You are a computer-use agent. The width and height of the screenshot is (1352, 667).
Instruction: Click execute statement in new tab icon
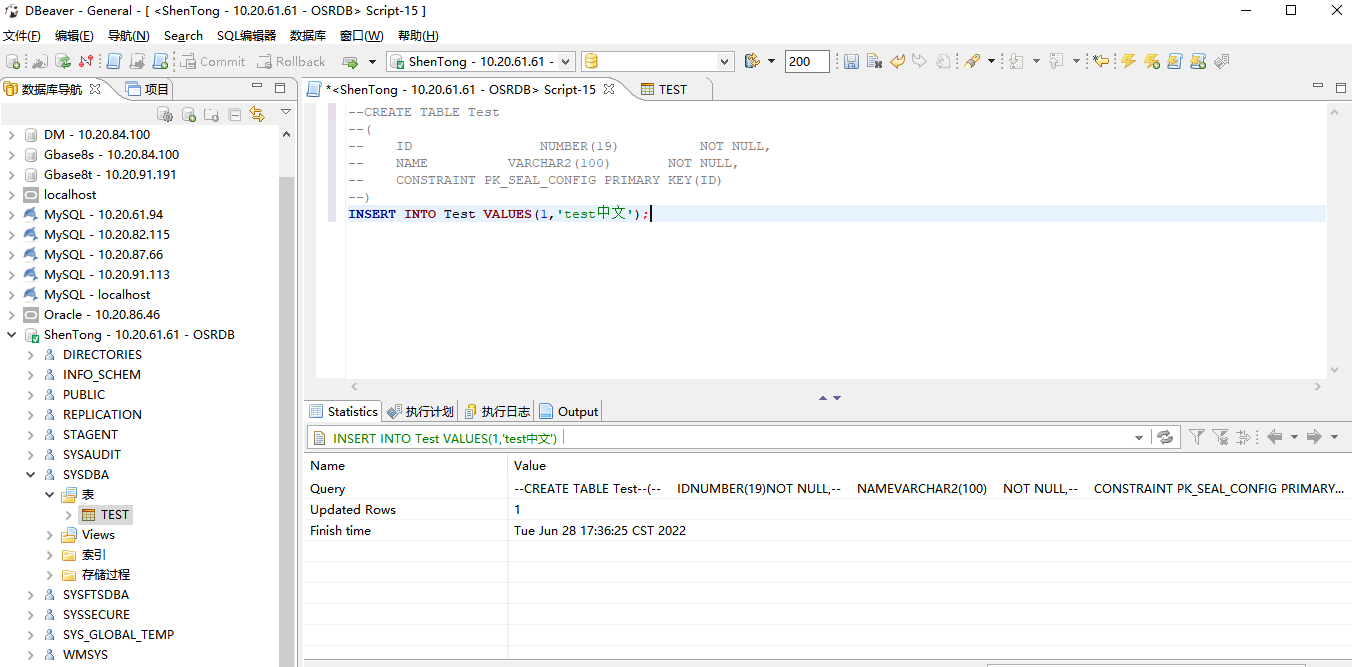[1151, 61]
